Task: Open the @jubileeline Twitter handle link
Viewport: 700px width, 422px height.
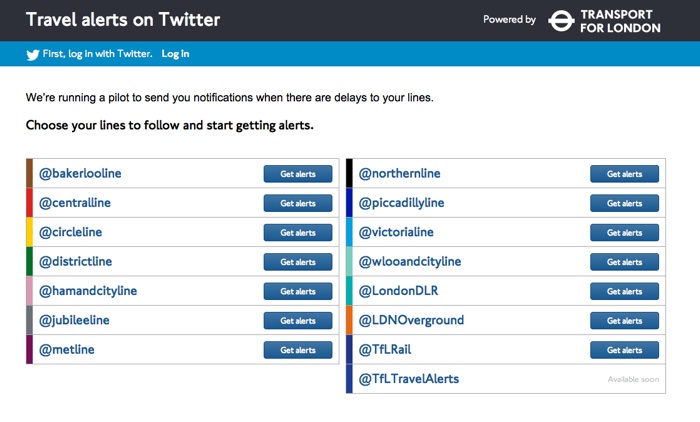Action: (74, 321)
